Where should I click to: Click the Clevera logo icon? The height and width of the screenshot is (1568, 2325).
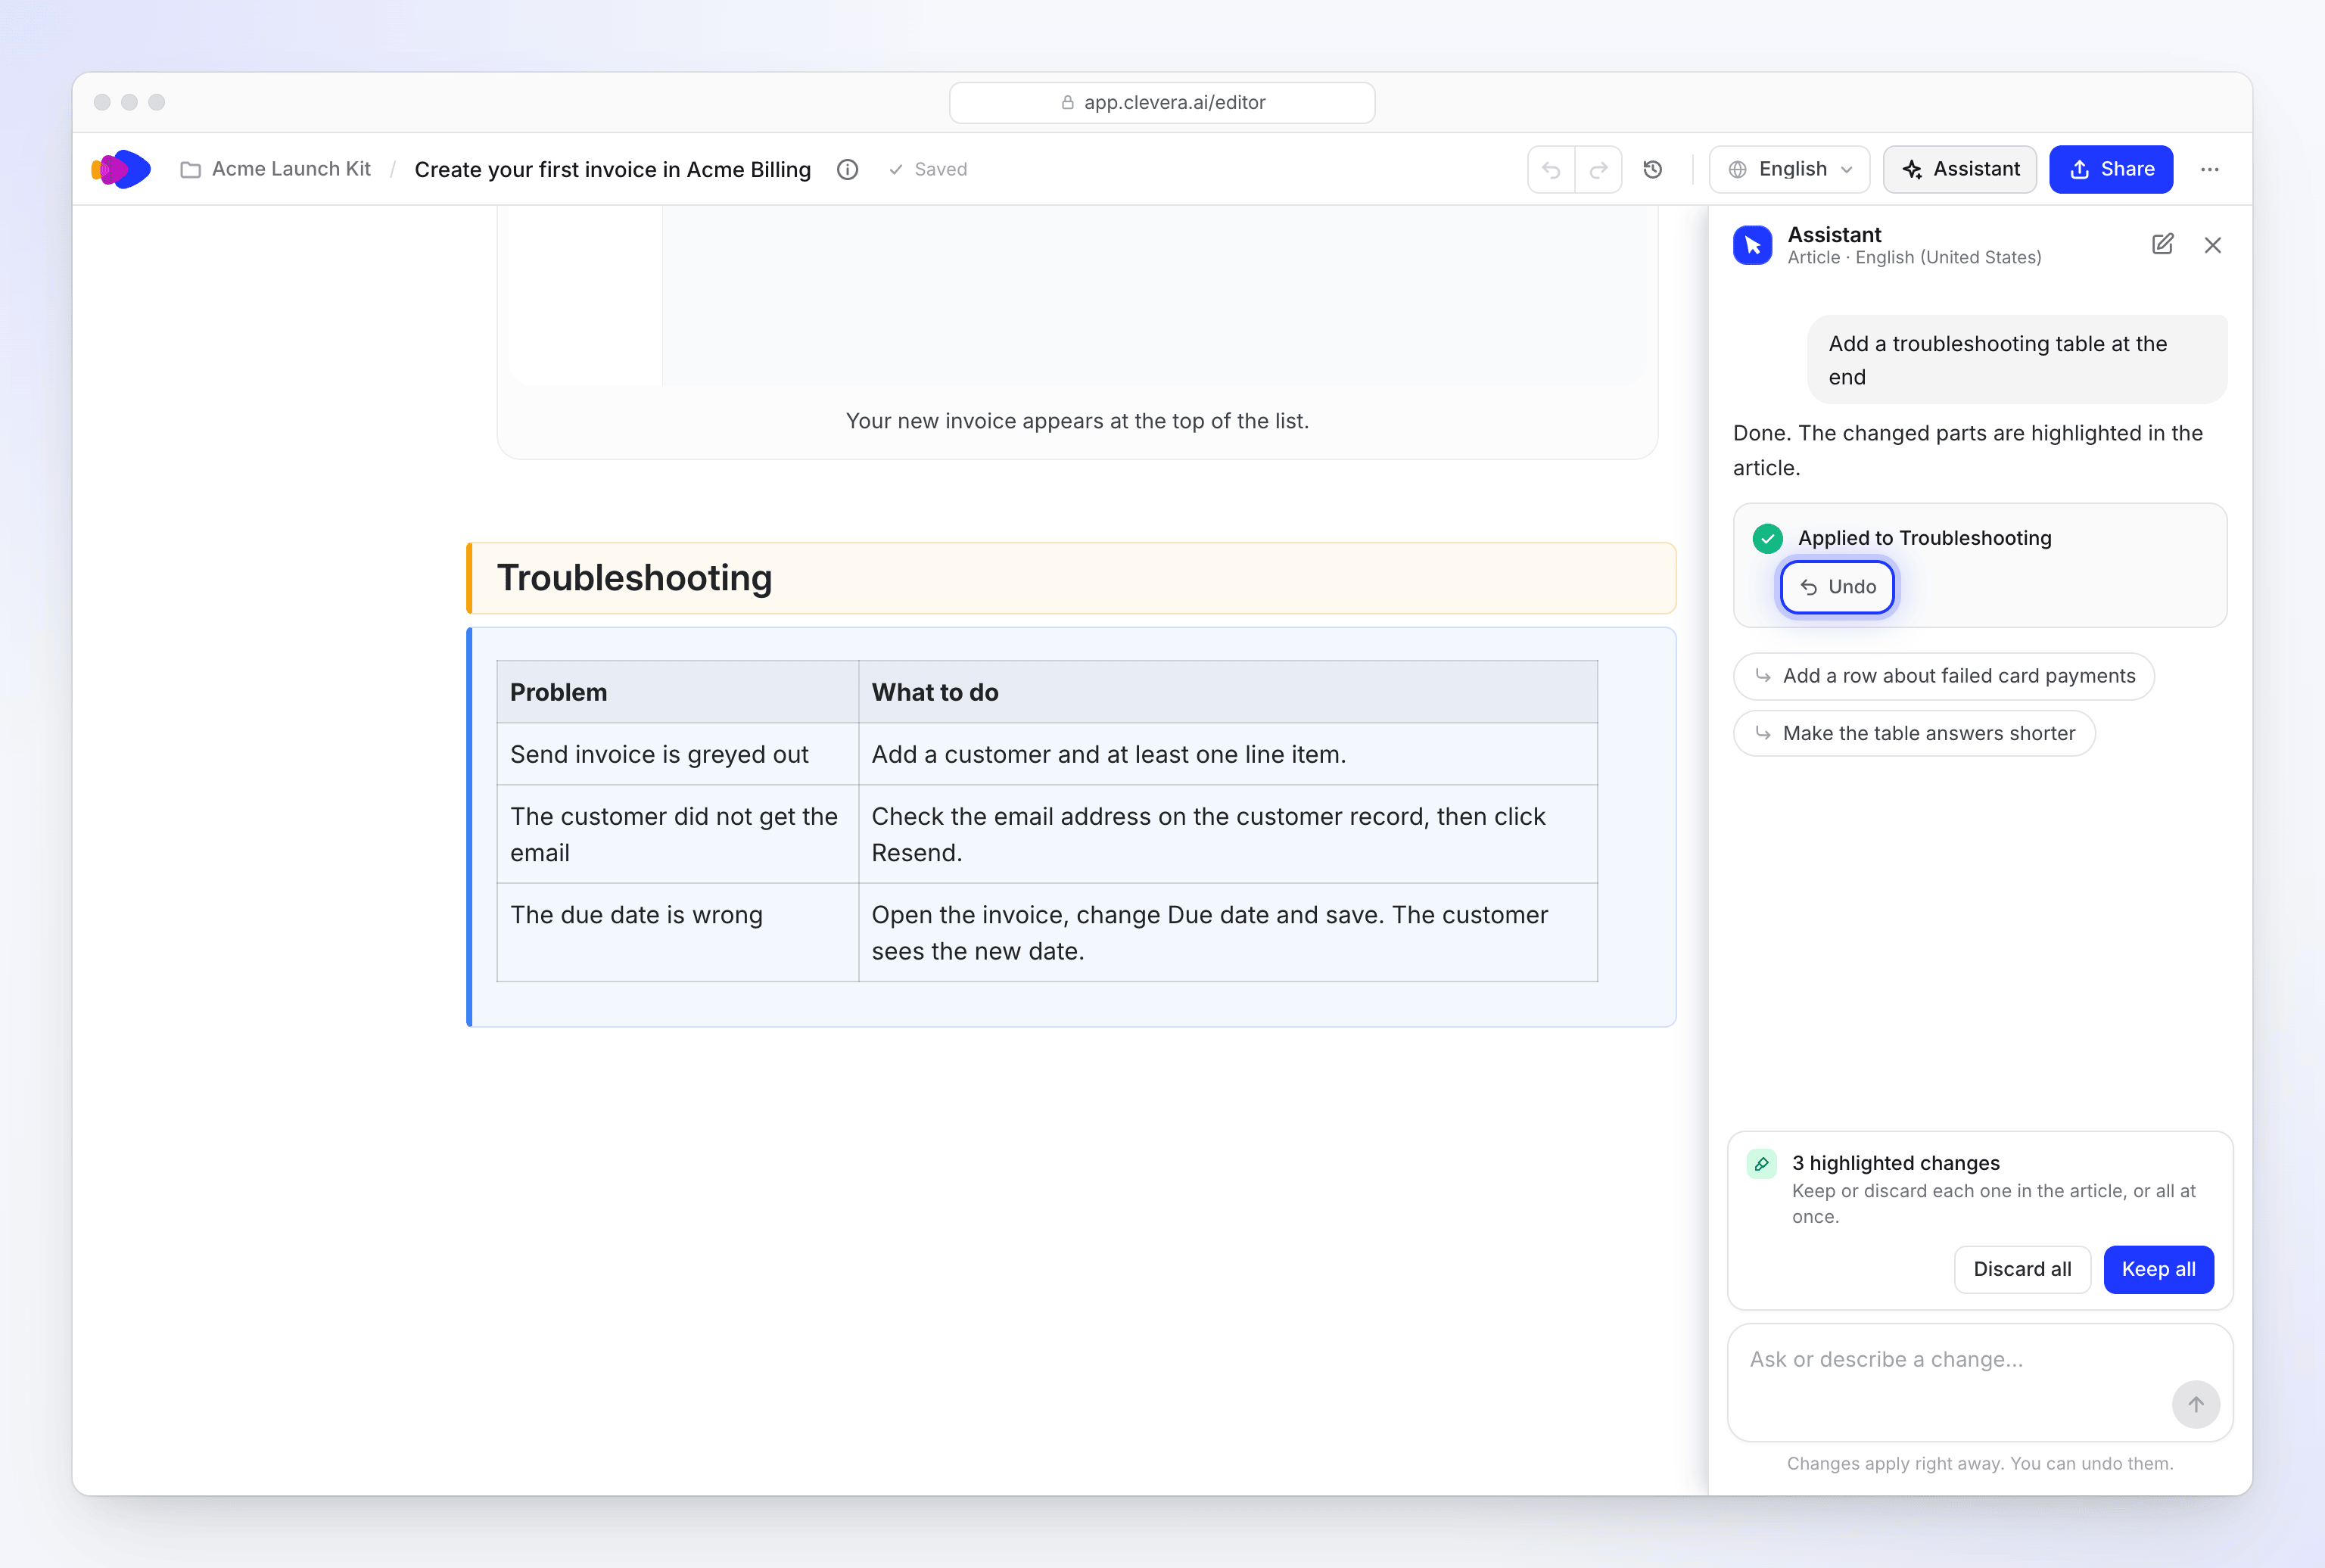tap(121, 169)
